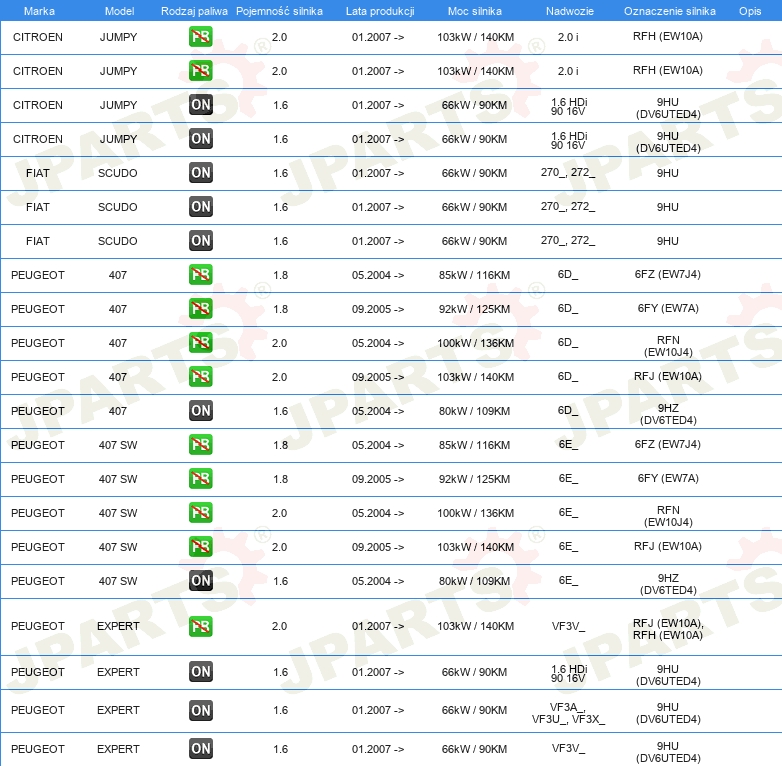Select 'EXPERT' model in the 2.0 row
The height and width of the screenshot is (766, 782).
[x=118, y=626]
